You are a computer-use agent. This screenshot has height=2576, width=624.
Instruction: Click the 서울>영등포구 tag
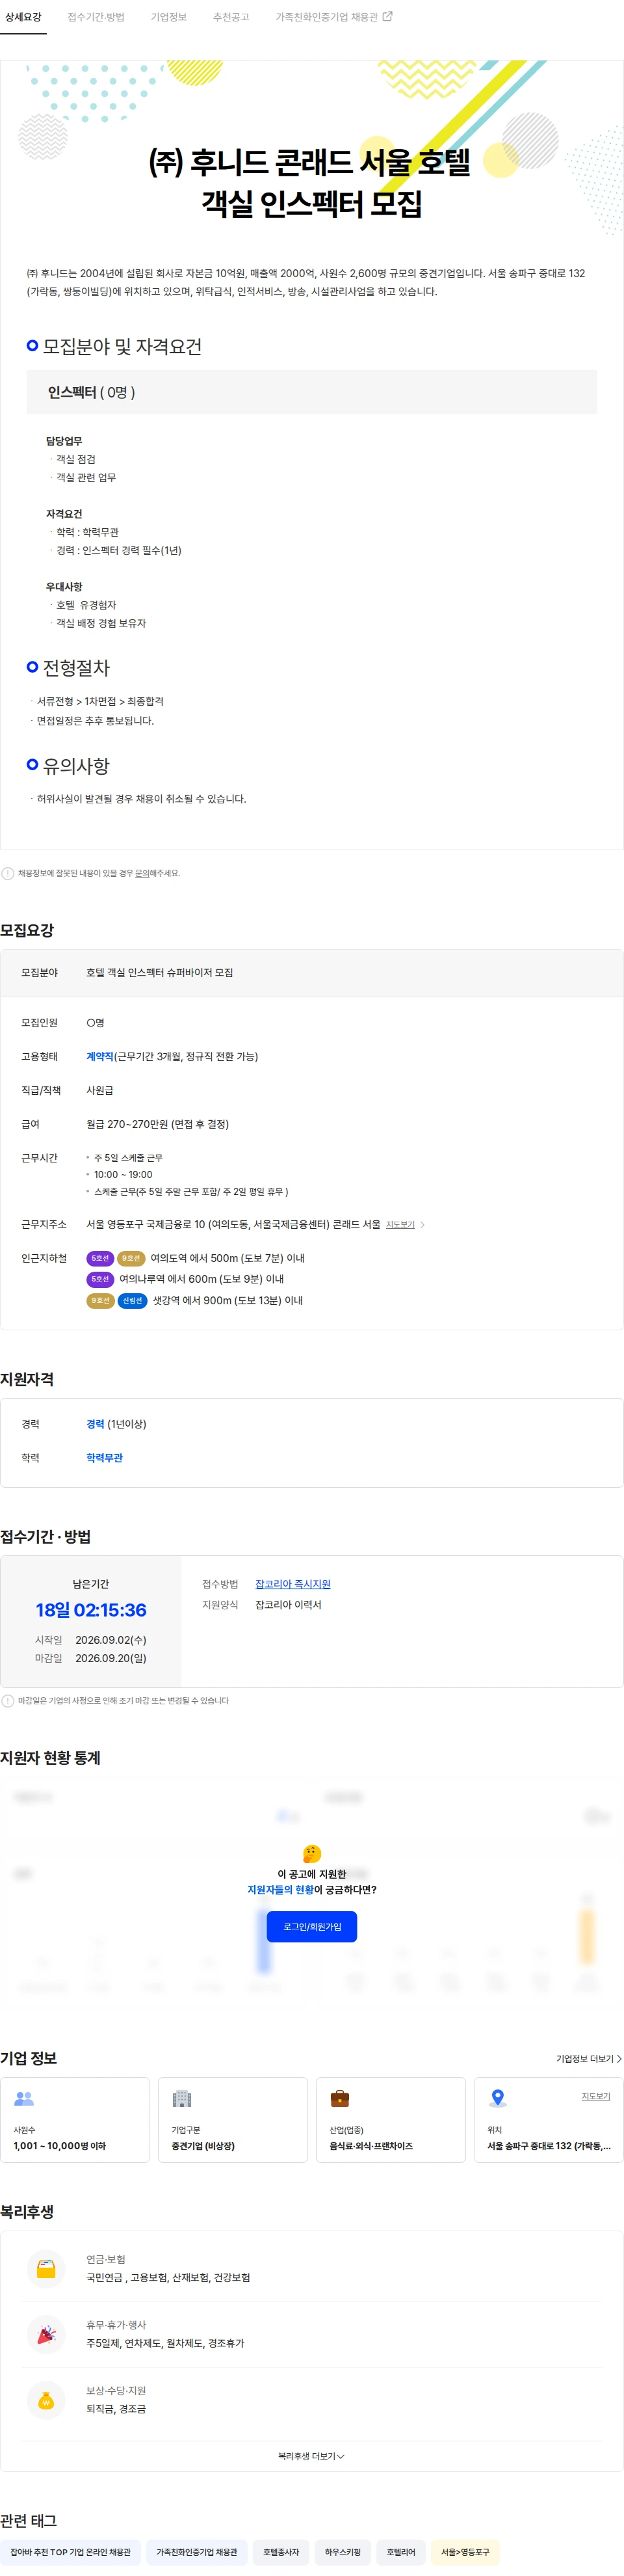(x=465, y=2552)
